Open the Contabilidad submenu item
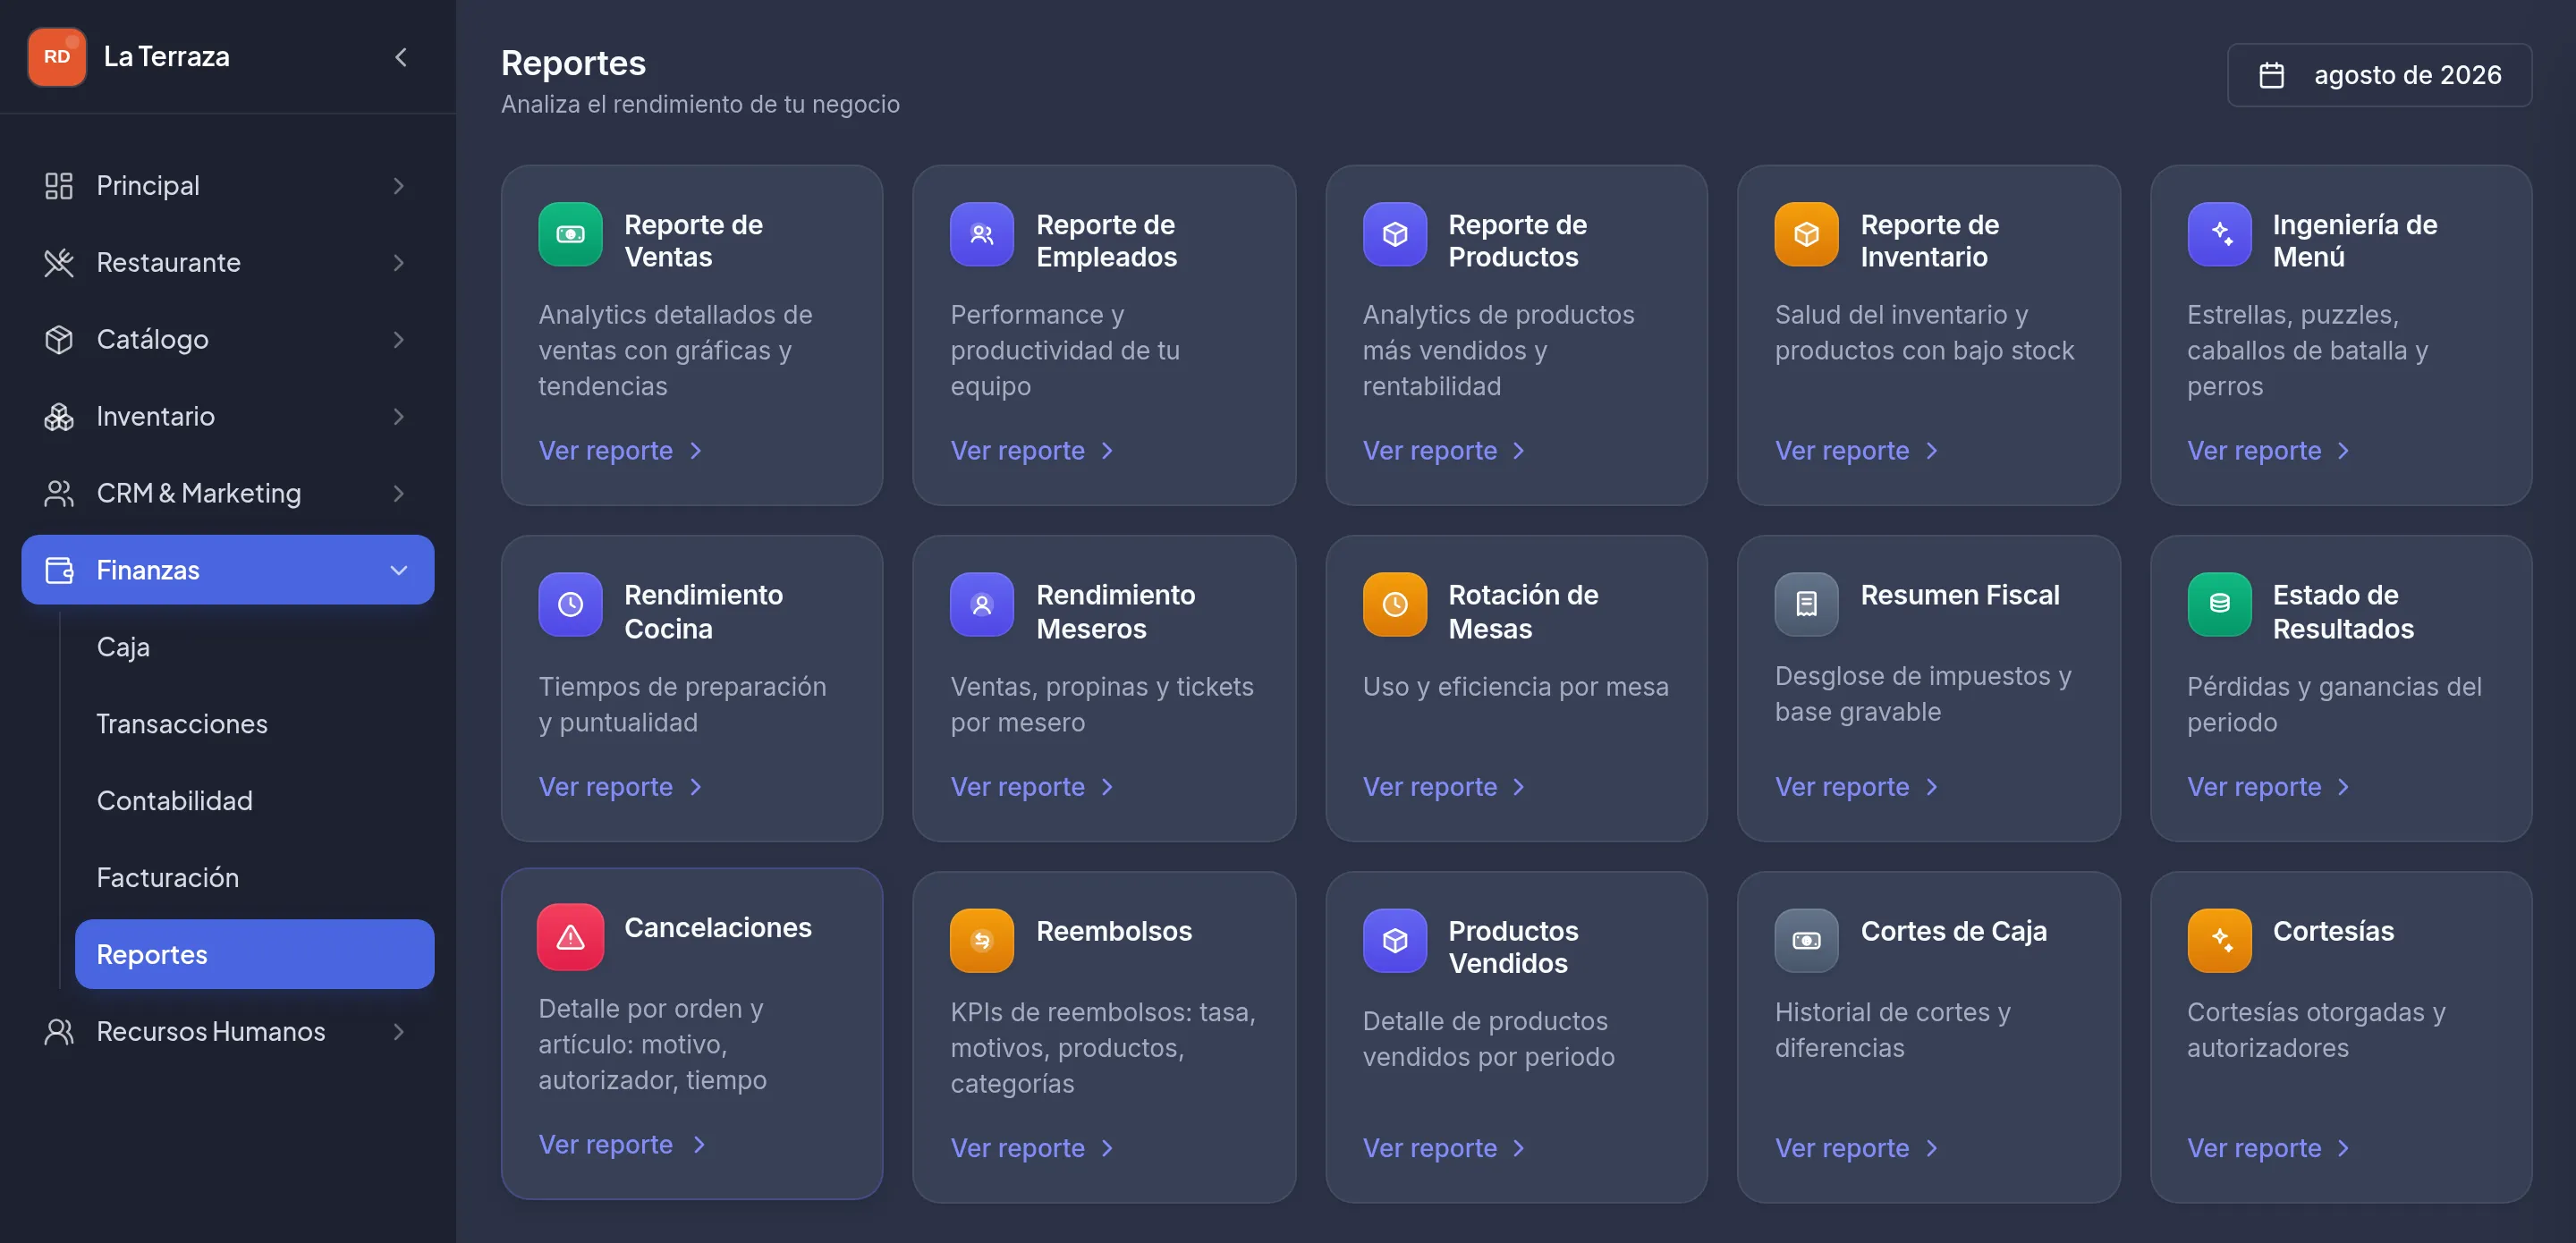The image size is (2576, 1243). pos(254,801)
